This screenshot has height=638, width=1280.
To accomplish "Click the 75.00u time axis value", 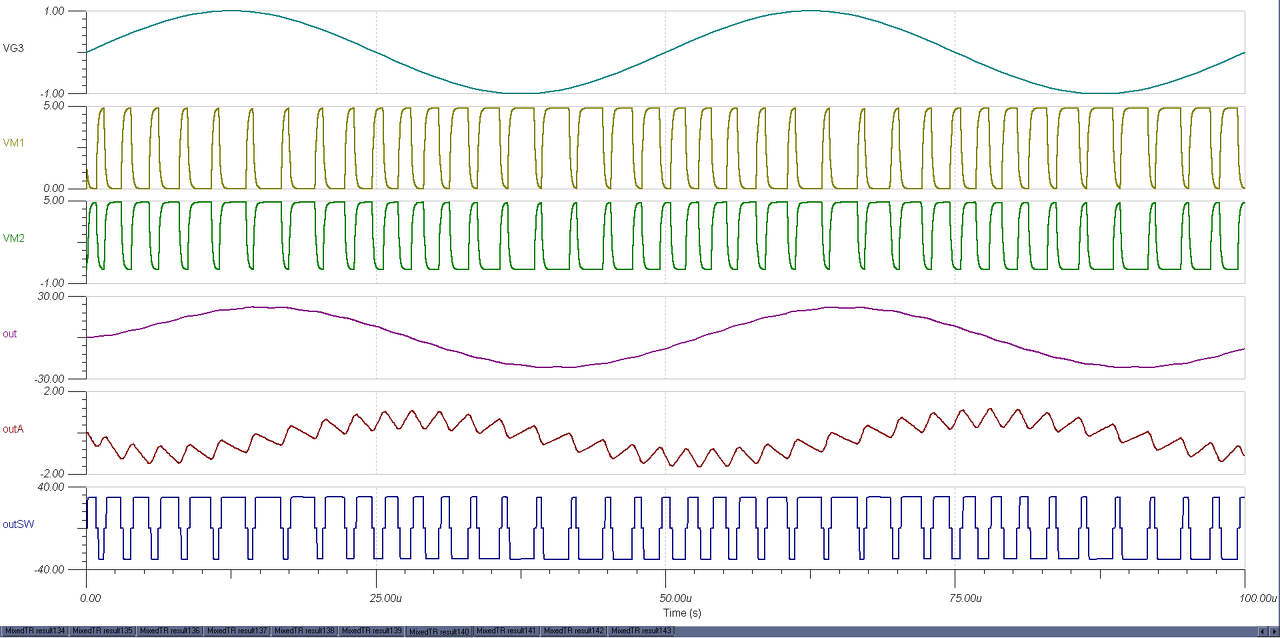I will pos(965,598).
